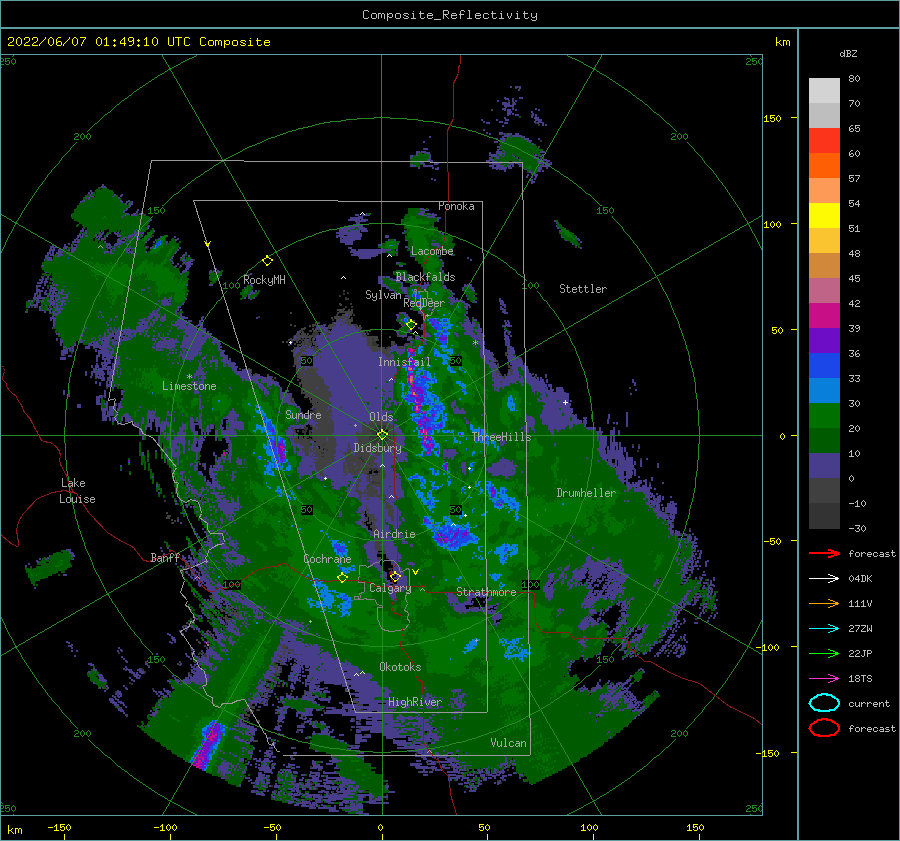Click the 2022/06/07 01:49:10 UTC timestamp

coord(98,41)
